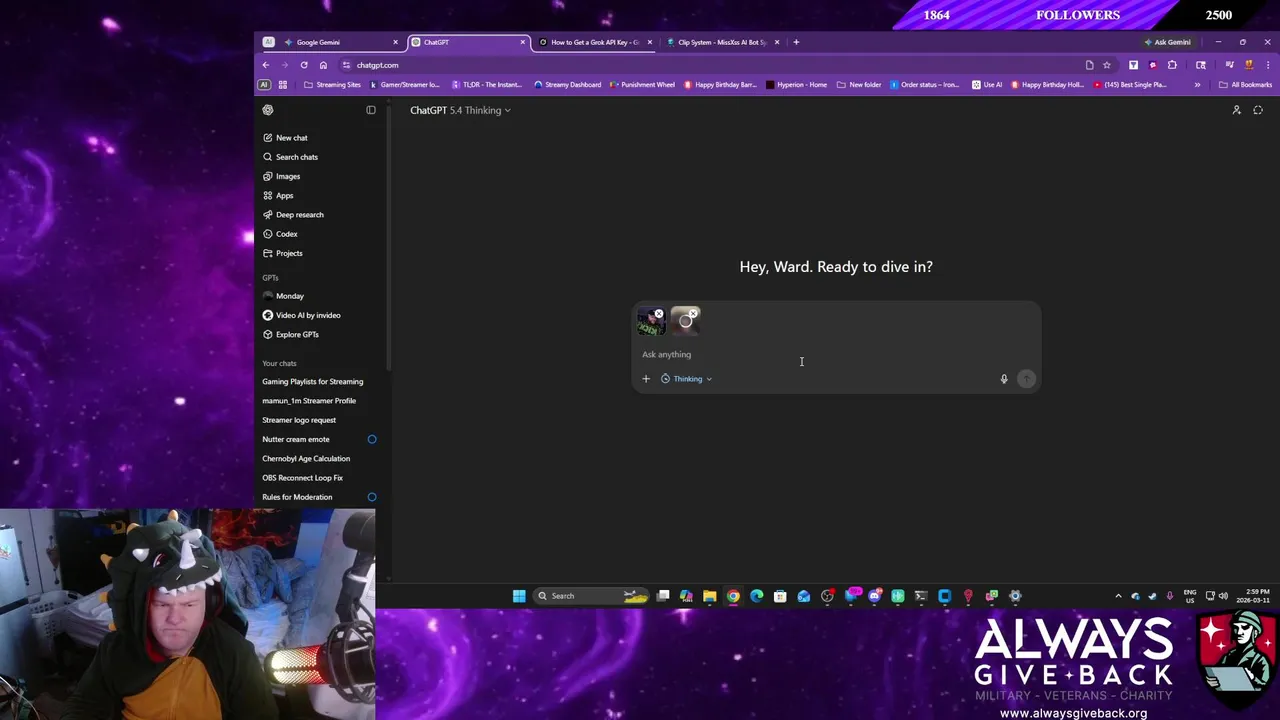Open the Gaming Playlists for Streaming chat
This screenshot has height=720, width=1280.
pos(313,382)
